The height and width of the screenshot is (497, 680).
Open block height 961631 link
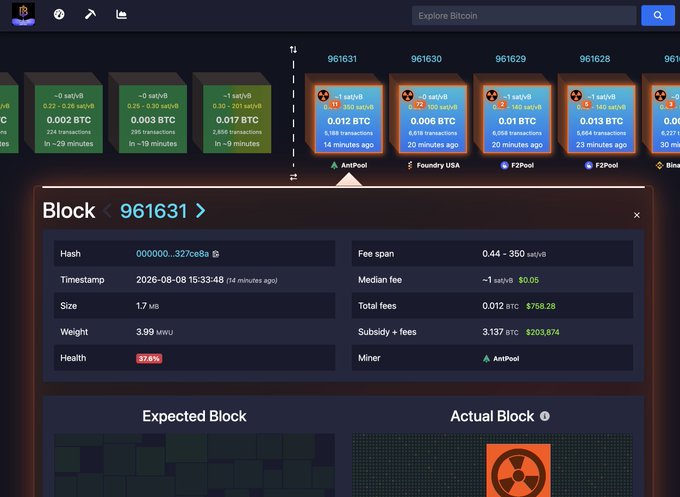coord(342,59)
